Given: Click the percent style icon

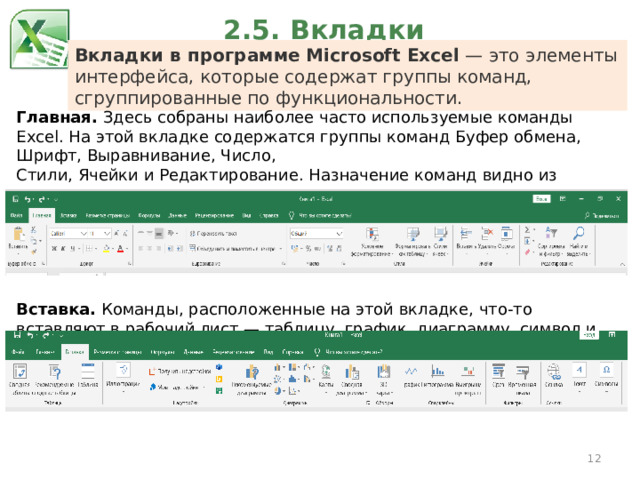Looking at the screenshot, I should [309, 248].
